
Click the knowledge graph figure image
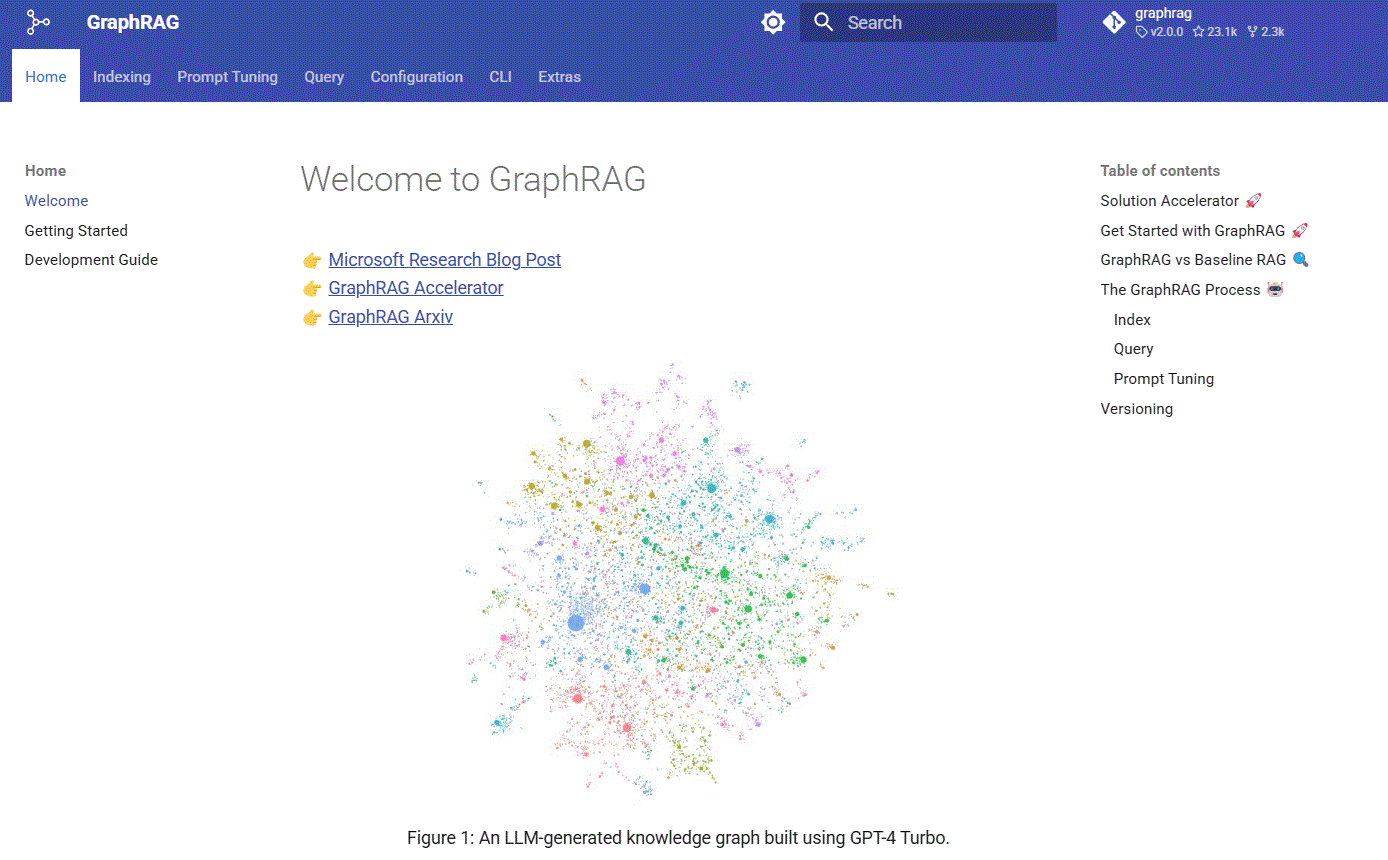pyautogui.click(x=678, y=585)
